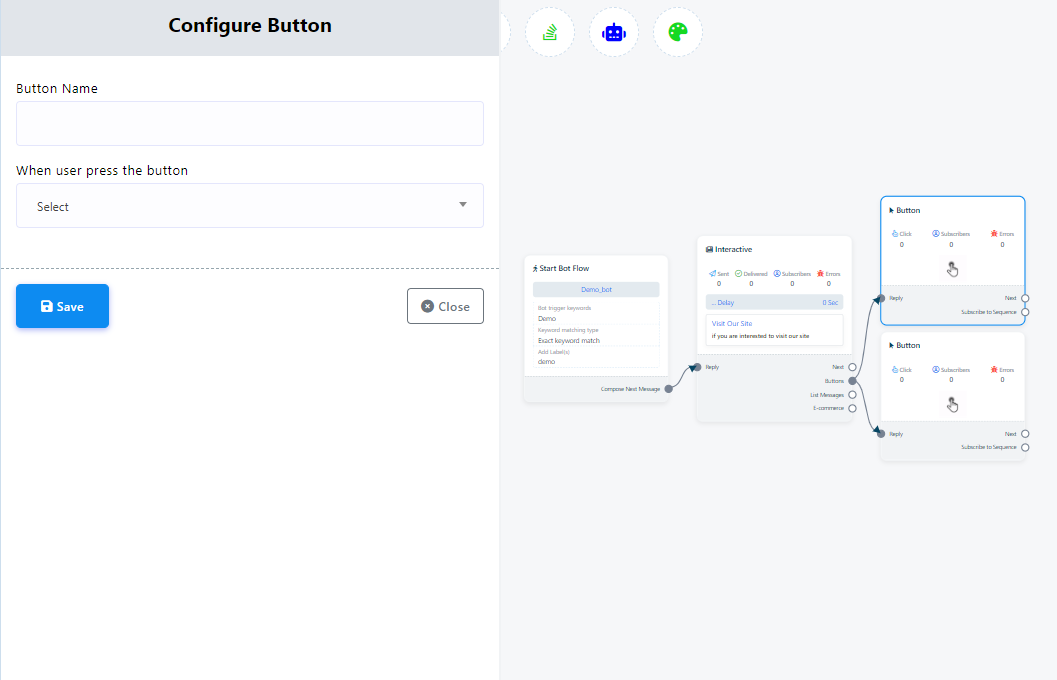Click the E-commerce output port
This screenshot has width=1057, height=680.
pyautogui.click(x=852, y=408)
